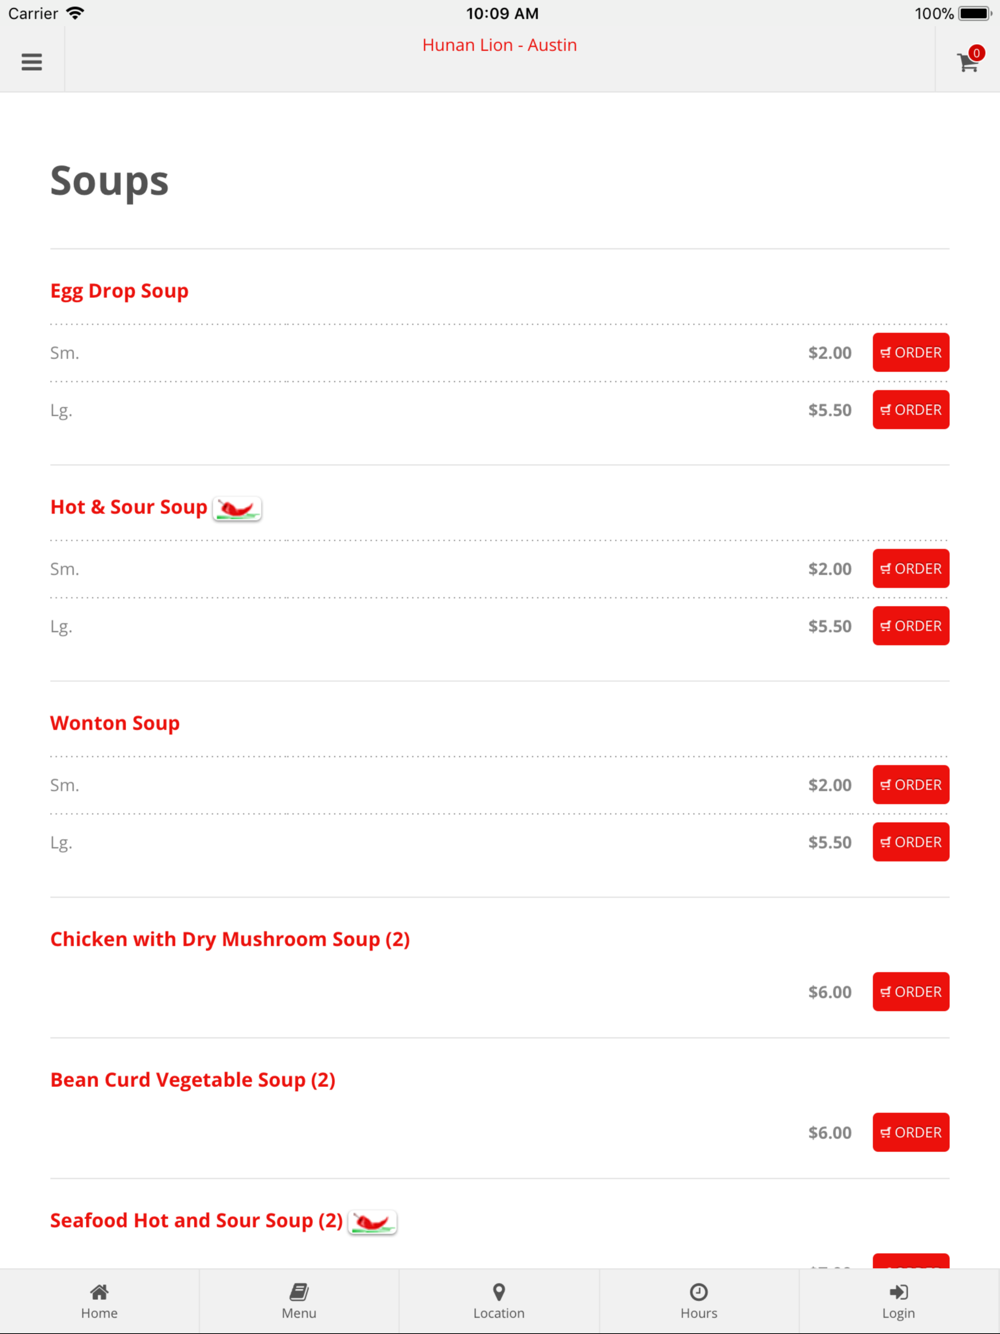This screenshot has width=1000, height=1334.
Task: Open the Login tab
Action: click(899, 1301)
